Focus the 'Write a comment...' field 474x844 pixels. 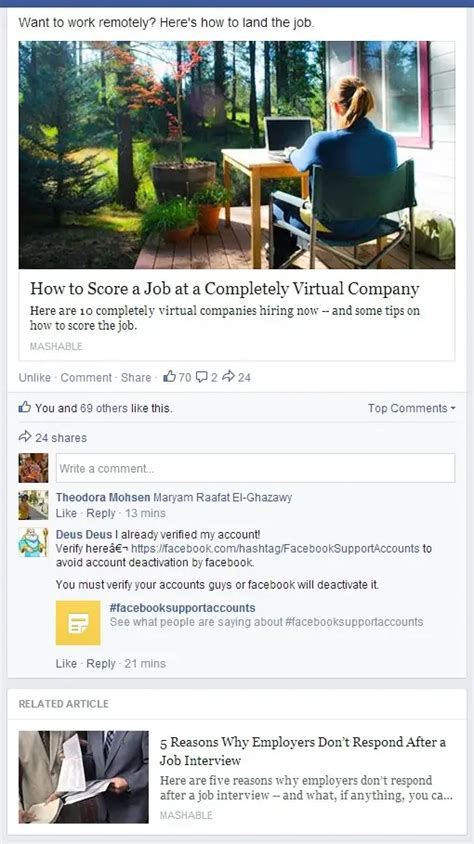pos(256,468)
